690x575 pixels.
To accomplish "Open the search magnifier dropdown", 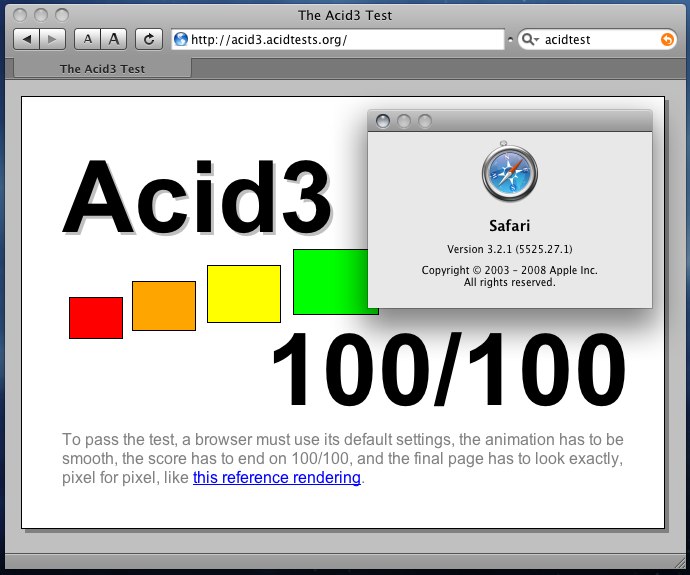I will coord(529,40).
